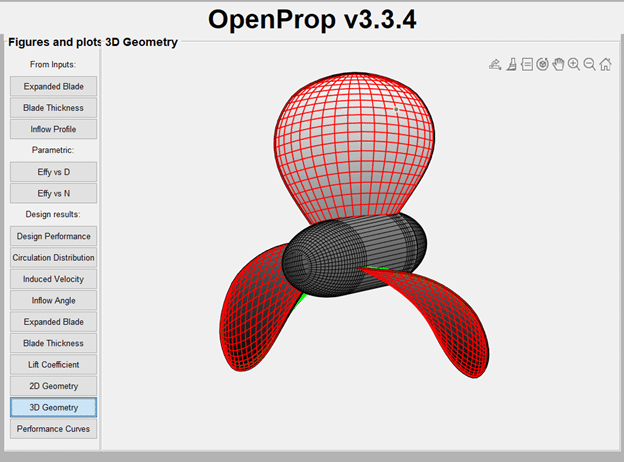
Task: Select the highlighted 3D Geometry button
Action: click(53, 407)
